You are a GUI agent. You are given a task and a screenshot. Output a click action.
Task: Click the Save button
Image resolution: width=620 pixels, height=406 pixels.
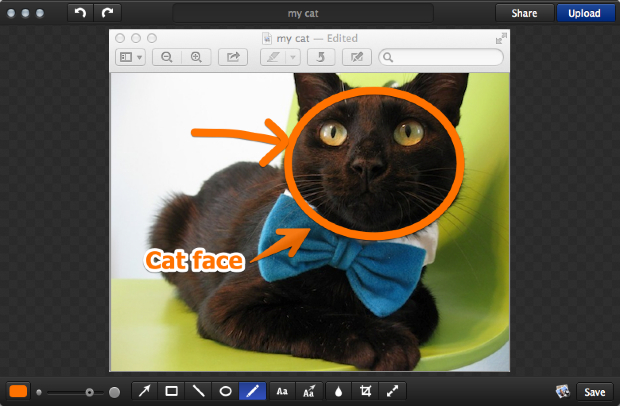tap(595, 392)
